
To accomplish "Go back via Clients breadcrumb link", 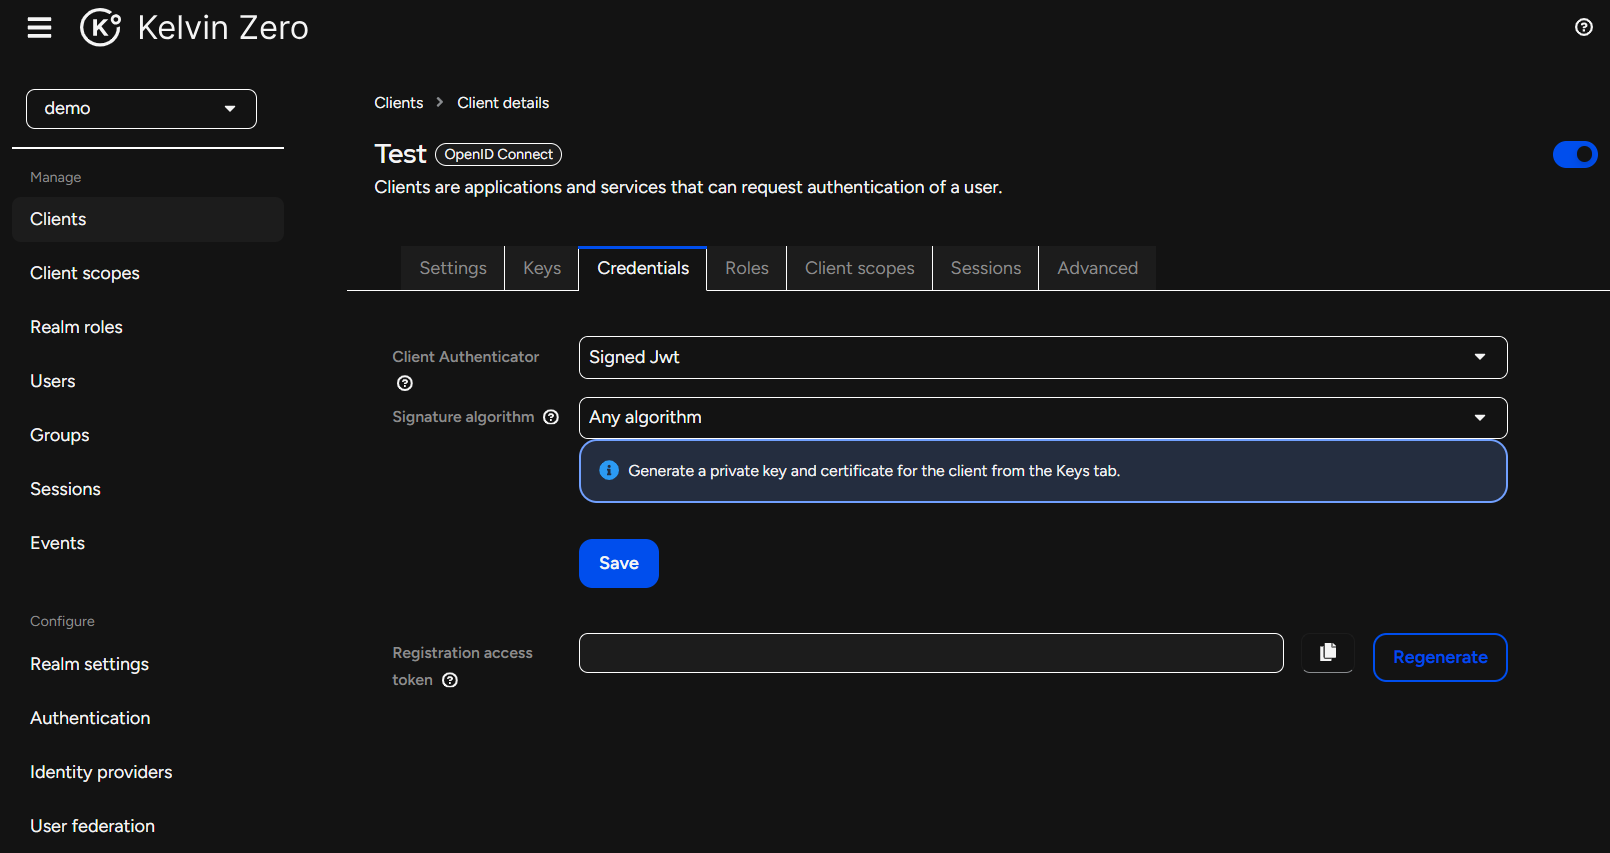I will tap(398, 103).
